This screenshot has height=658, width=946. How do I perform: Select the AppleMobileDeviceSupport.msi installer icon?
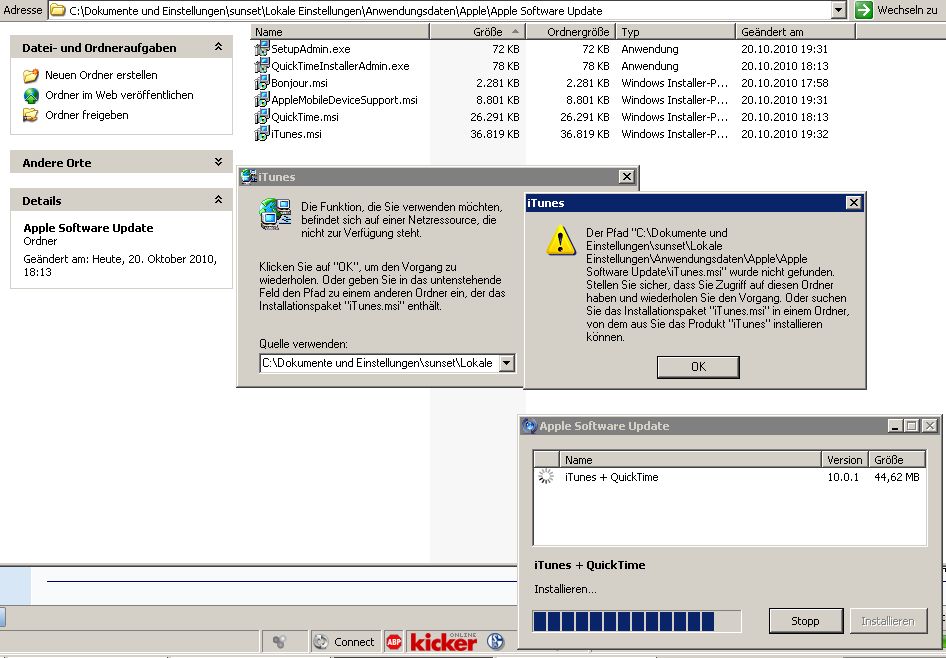[262, 100]
